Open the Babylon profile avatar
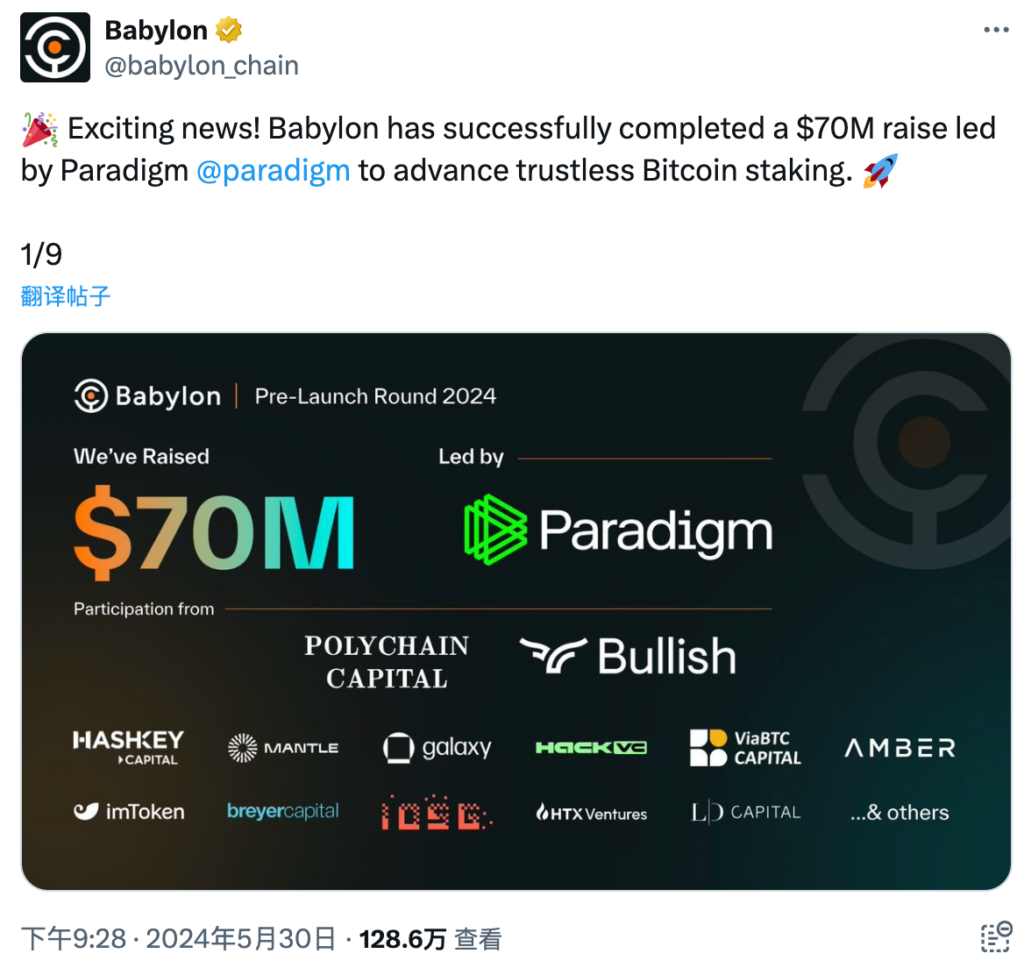This screenshot has height=968, width=1024. (55, 48)
